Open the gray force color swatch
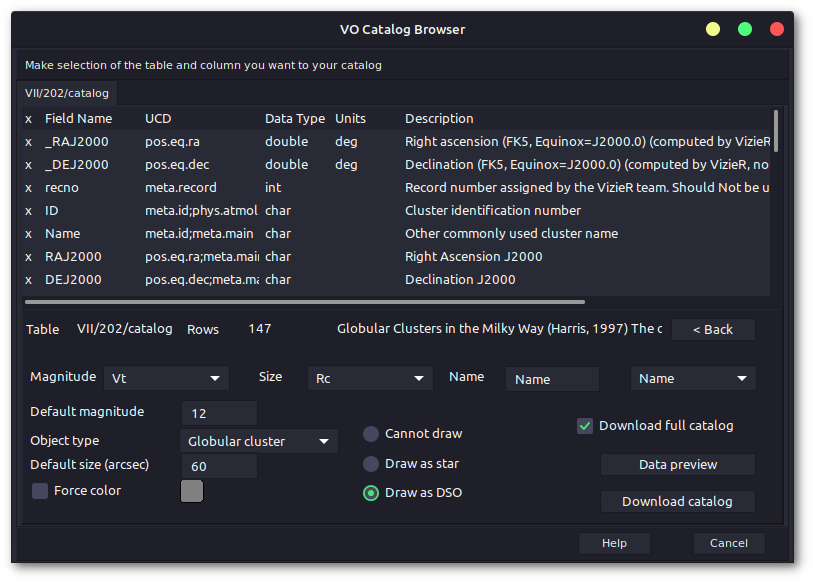 coord(192,491)
